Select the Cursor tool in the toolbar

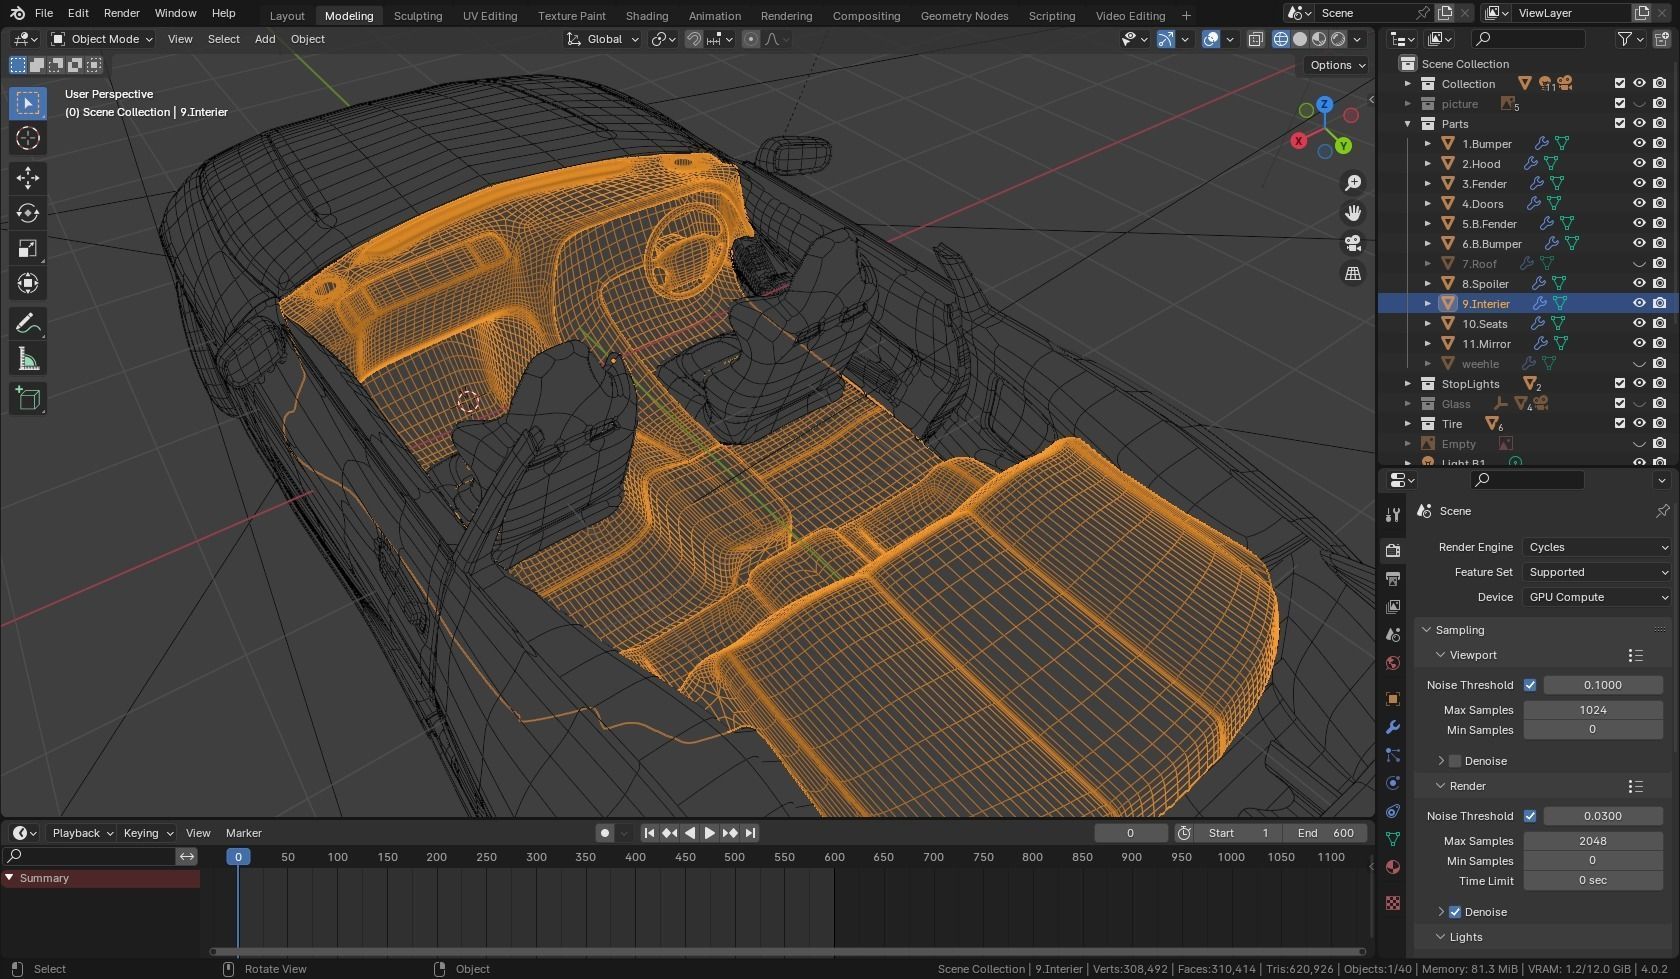click(28, 138)
